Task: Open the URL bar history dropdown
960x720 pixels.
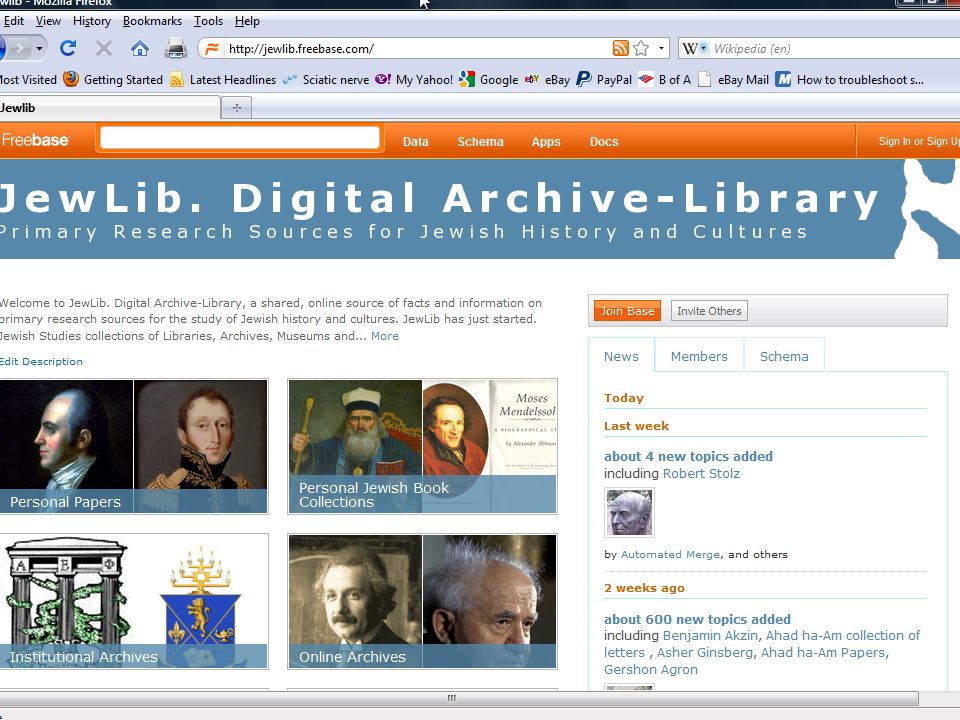Action: click(x=661, y=48)
